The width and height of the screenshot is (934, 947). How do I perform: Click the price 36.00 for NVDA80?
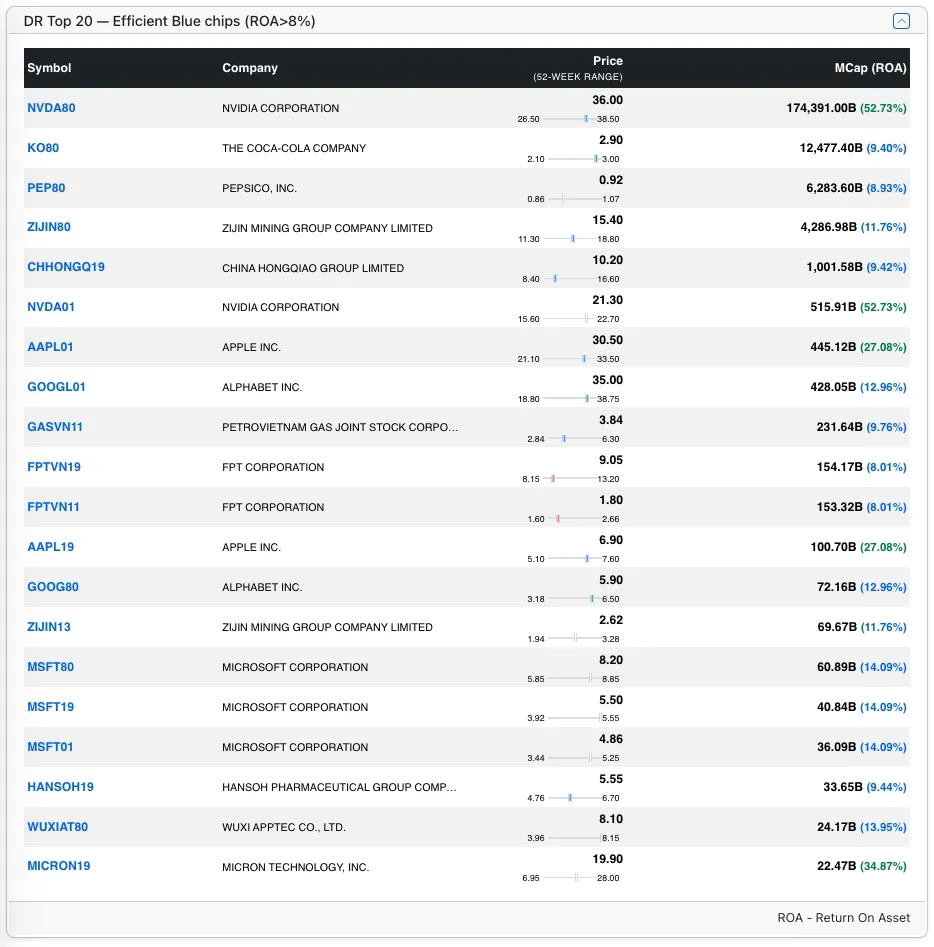coord(607,100)
